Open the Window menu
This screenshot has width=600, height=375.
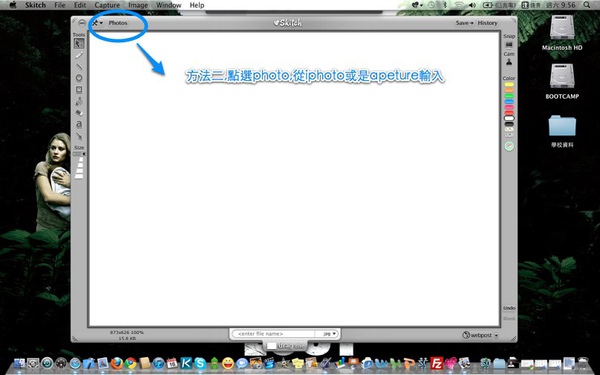coord(169,5)
